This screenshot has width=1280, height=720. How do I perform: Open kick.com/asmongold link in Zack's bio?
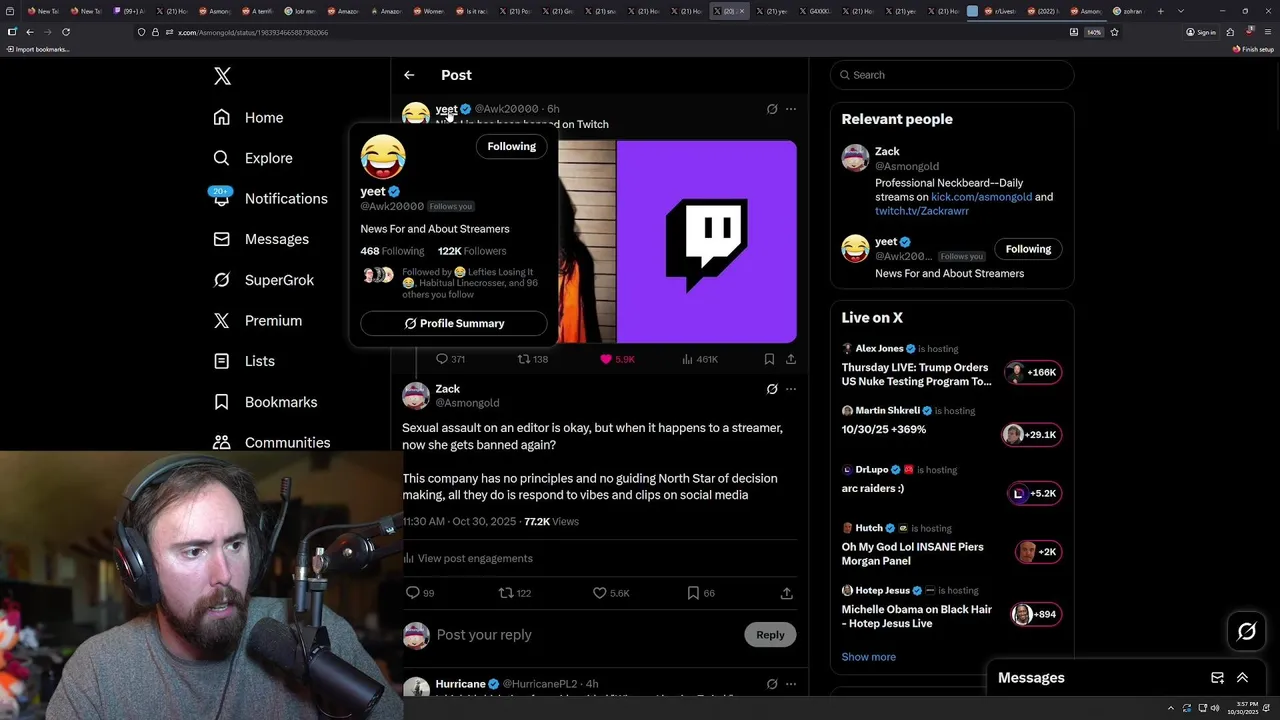click(981, 197)
